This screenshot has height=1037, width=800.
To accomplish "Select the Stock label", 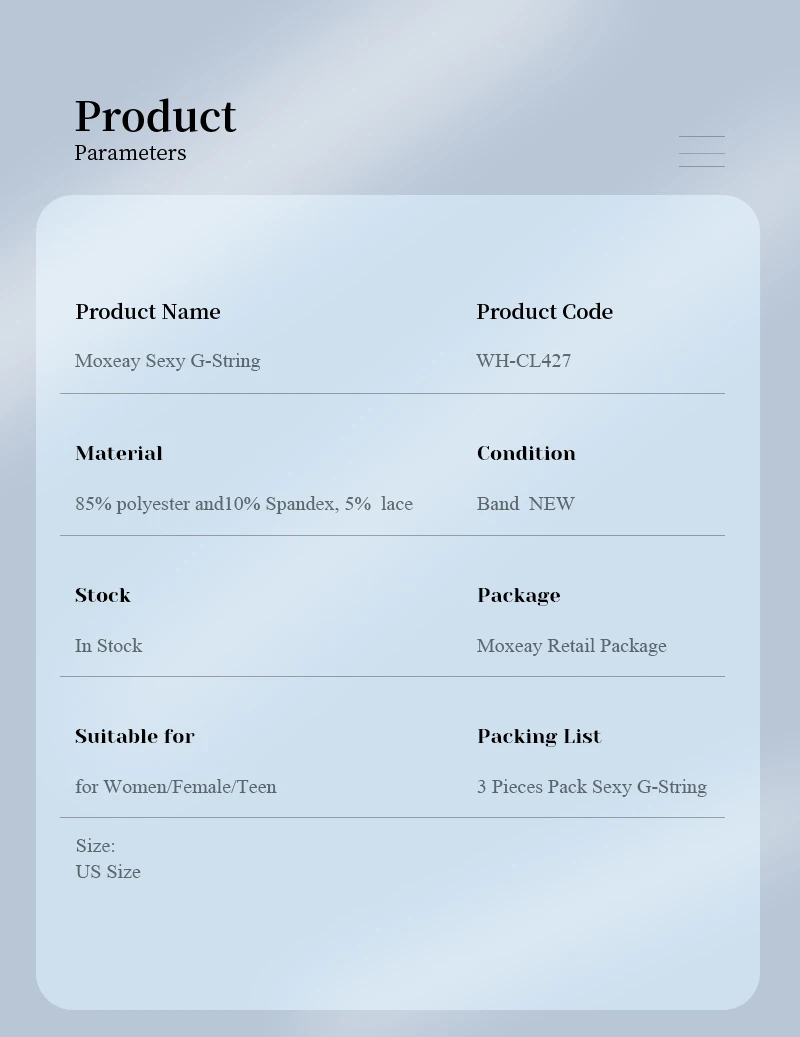I will coord(102,595).
